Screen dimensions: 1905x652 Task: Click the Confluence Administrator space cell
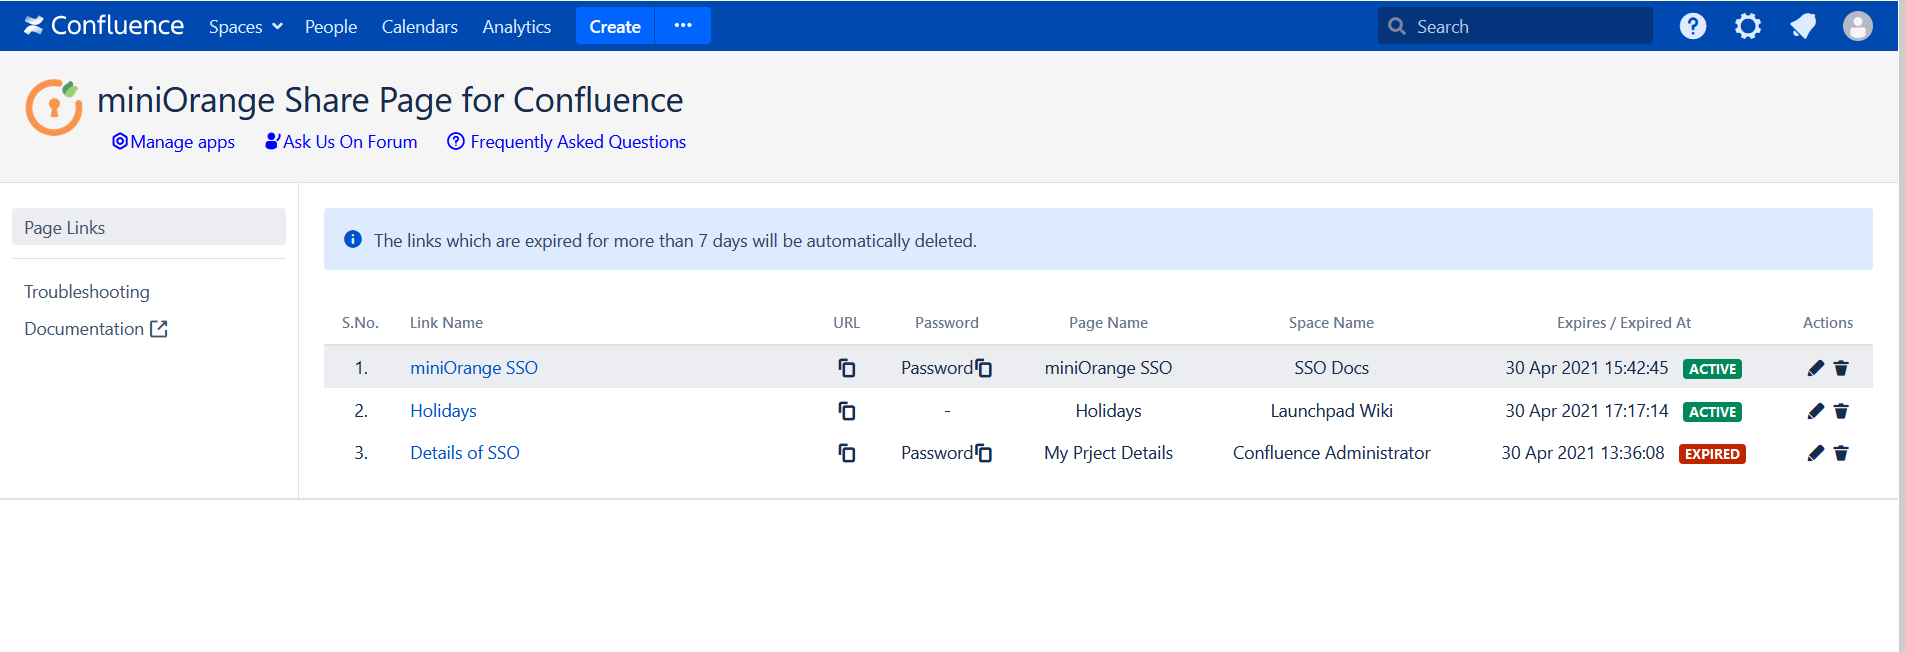[x=1331, y=453]
